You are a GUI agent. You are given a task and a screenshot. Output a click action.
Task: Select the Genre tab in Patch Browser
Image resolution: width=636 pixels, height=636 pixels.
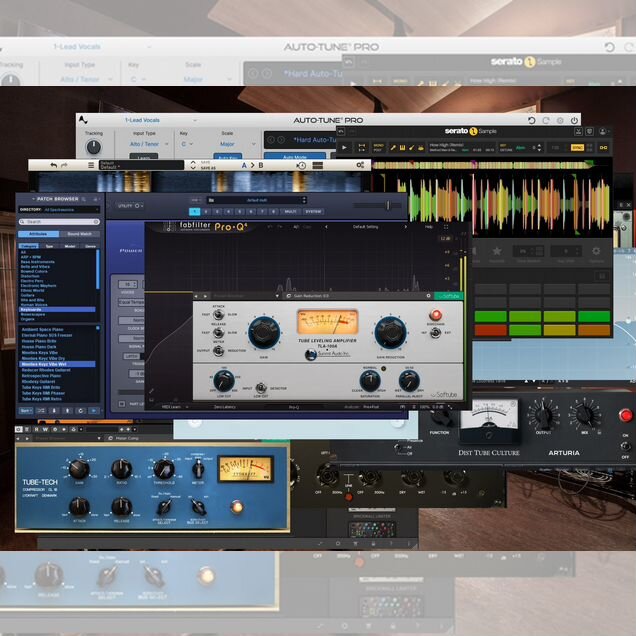90,246
